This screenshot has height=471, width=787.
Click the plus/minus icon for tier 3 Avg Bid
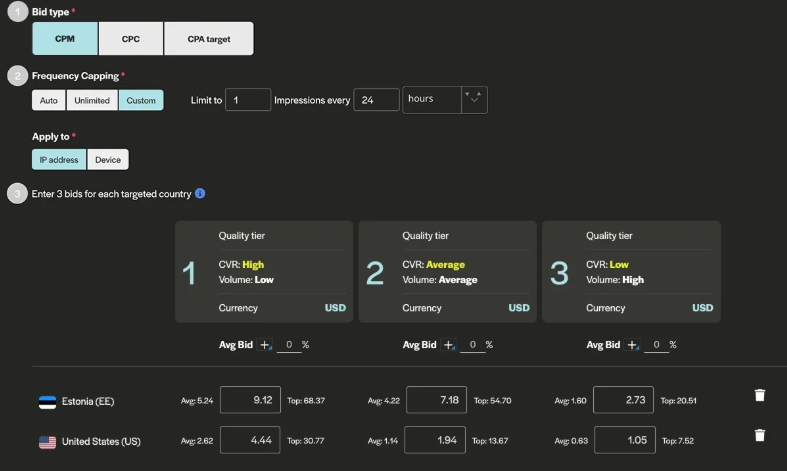pos(633,345)
